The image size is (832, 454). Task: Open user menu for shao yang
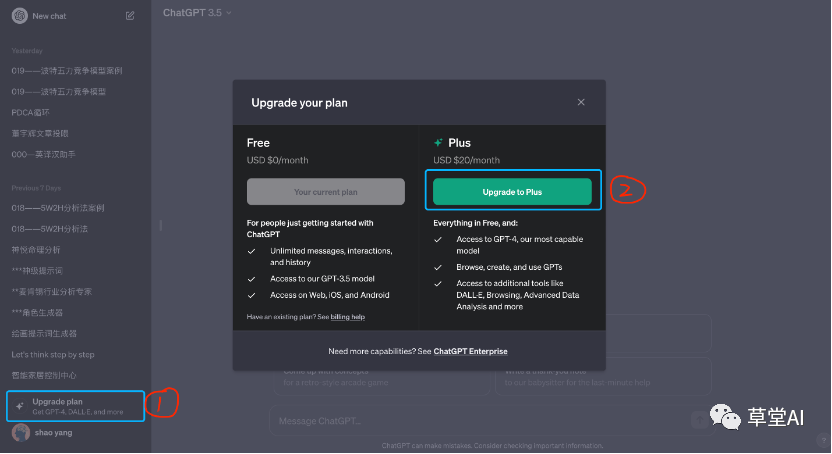click(55, 433)
